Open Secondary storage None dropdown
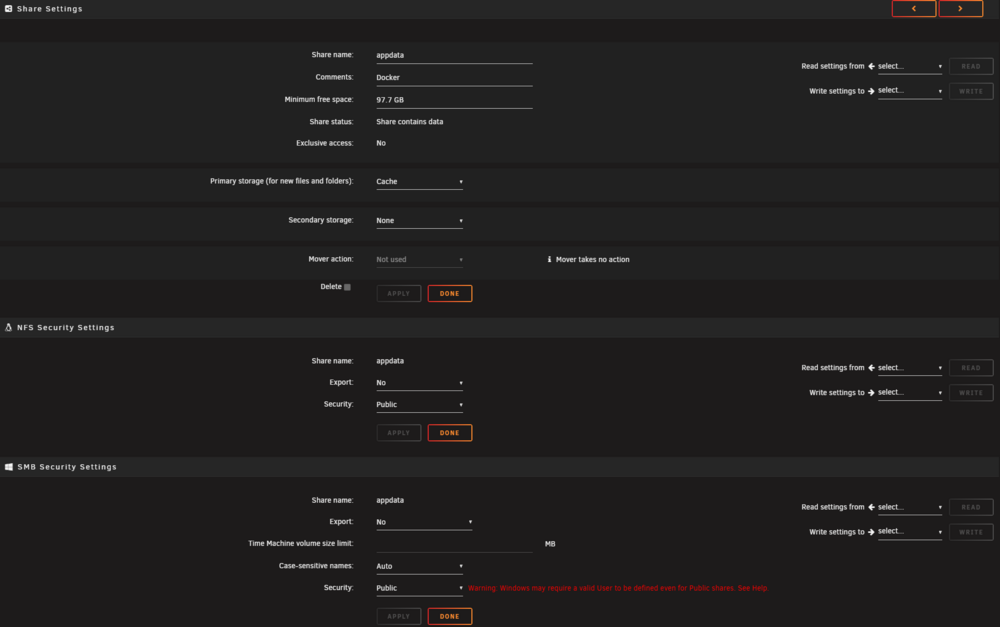 [x=419, y=221]
